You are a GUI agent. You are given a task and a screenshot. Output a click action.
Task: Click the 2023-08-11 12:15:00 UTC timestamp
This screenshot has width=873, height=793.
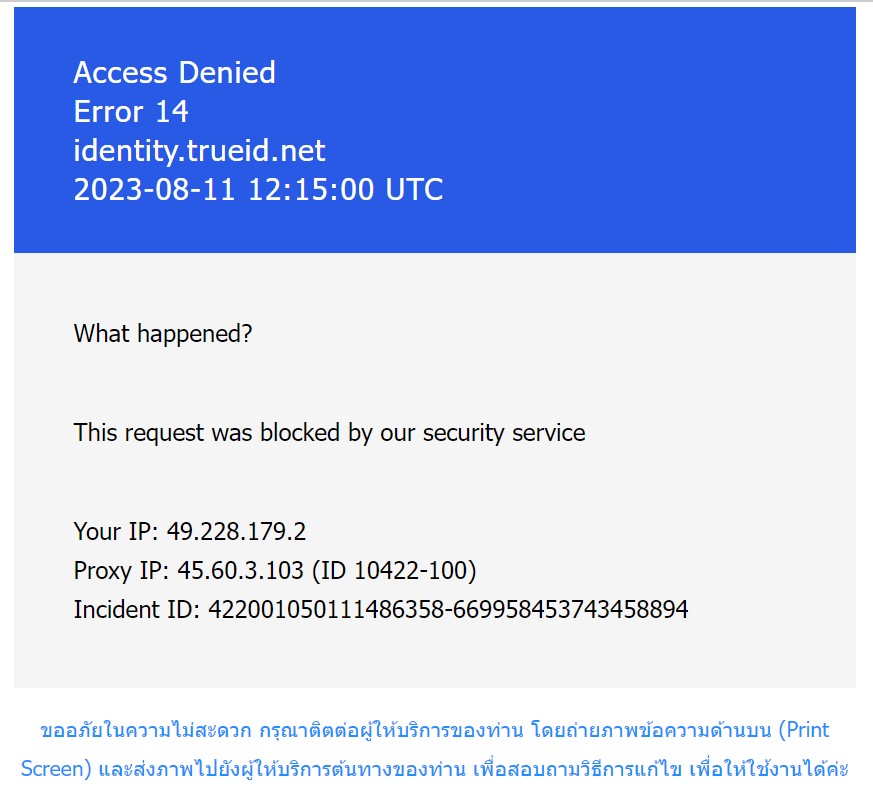pyautogui.click(x=258, y=189)
